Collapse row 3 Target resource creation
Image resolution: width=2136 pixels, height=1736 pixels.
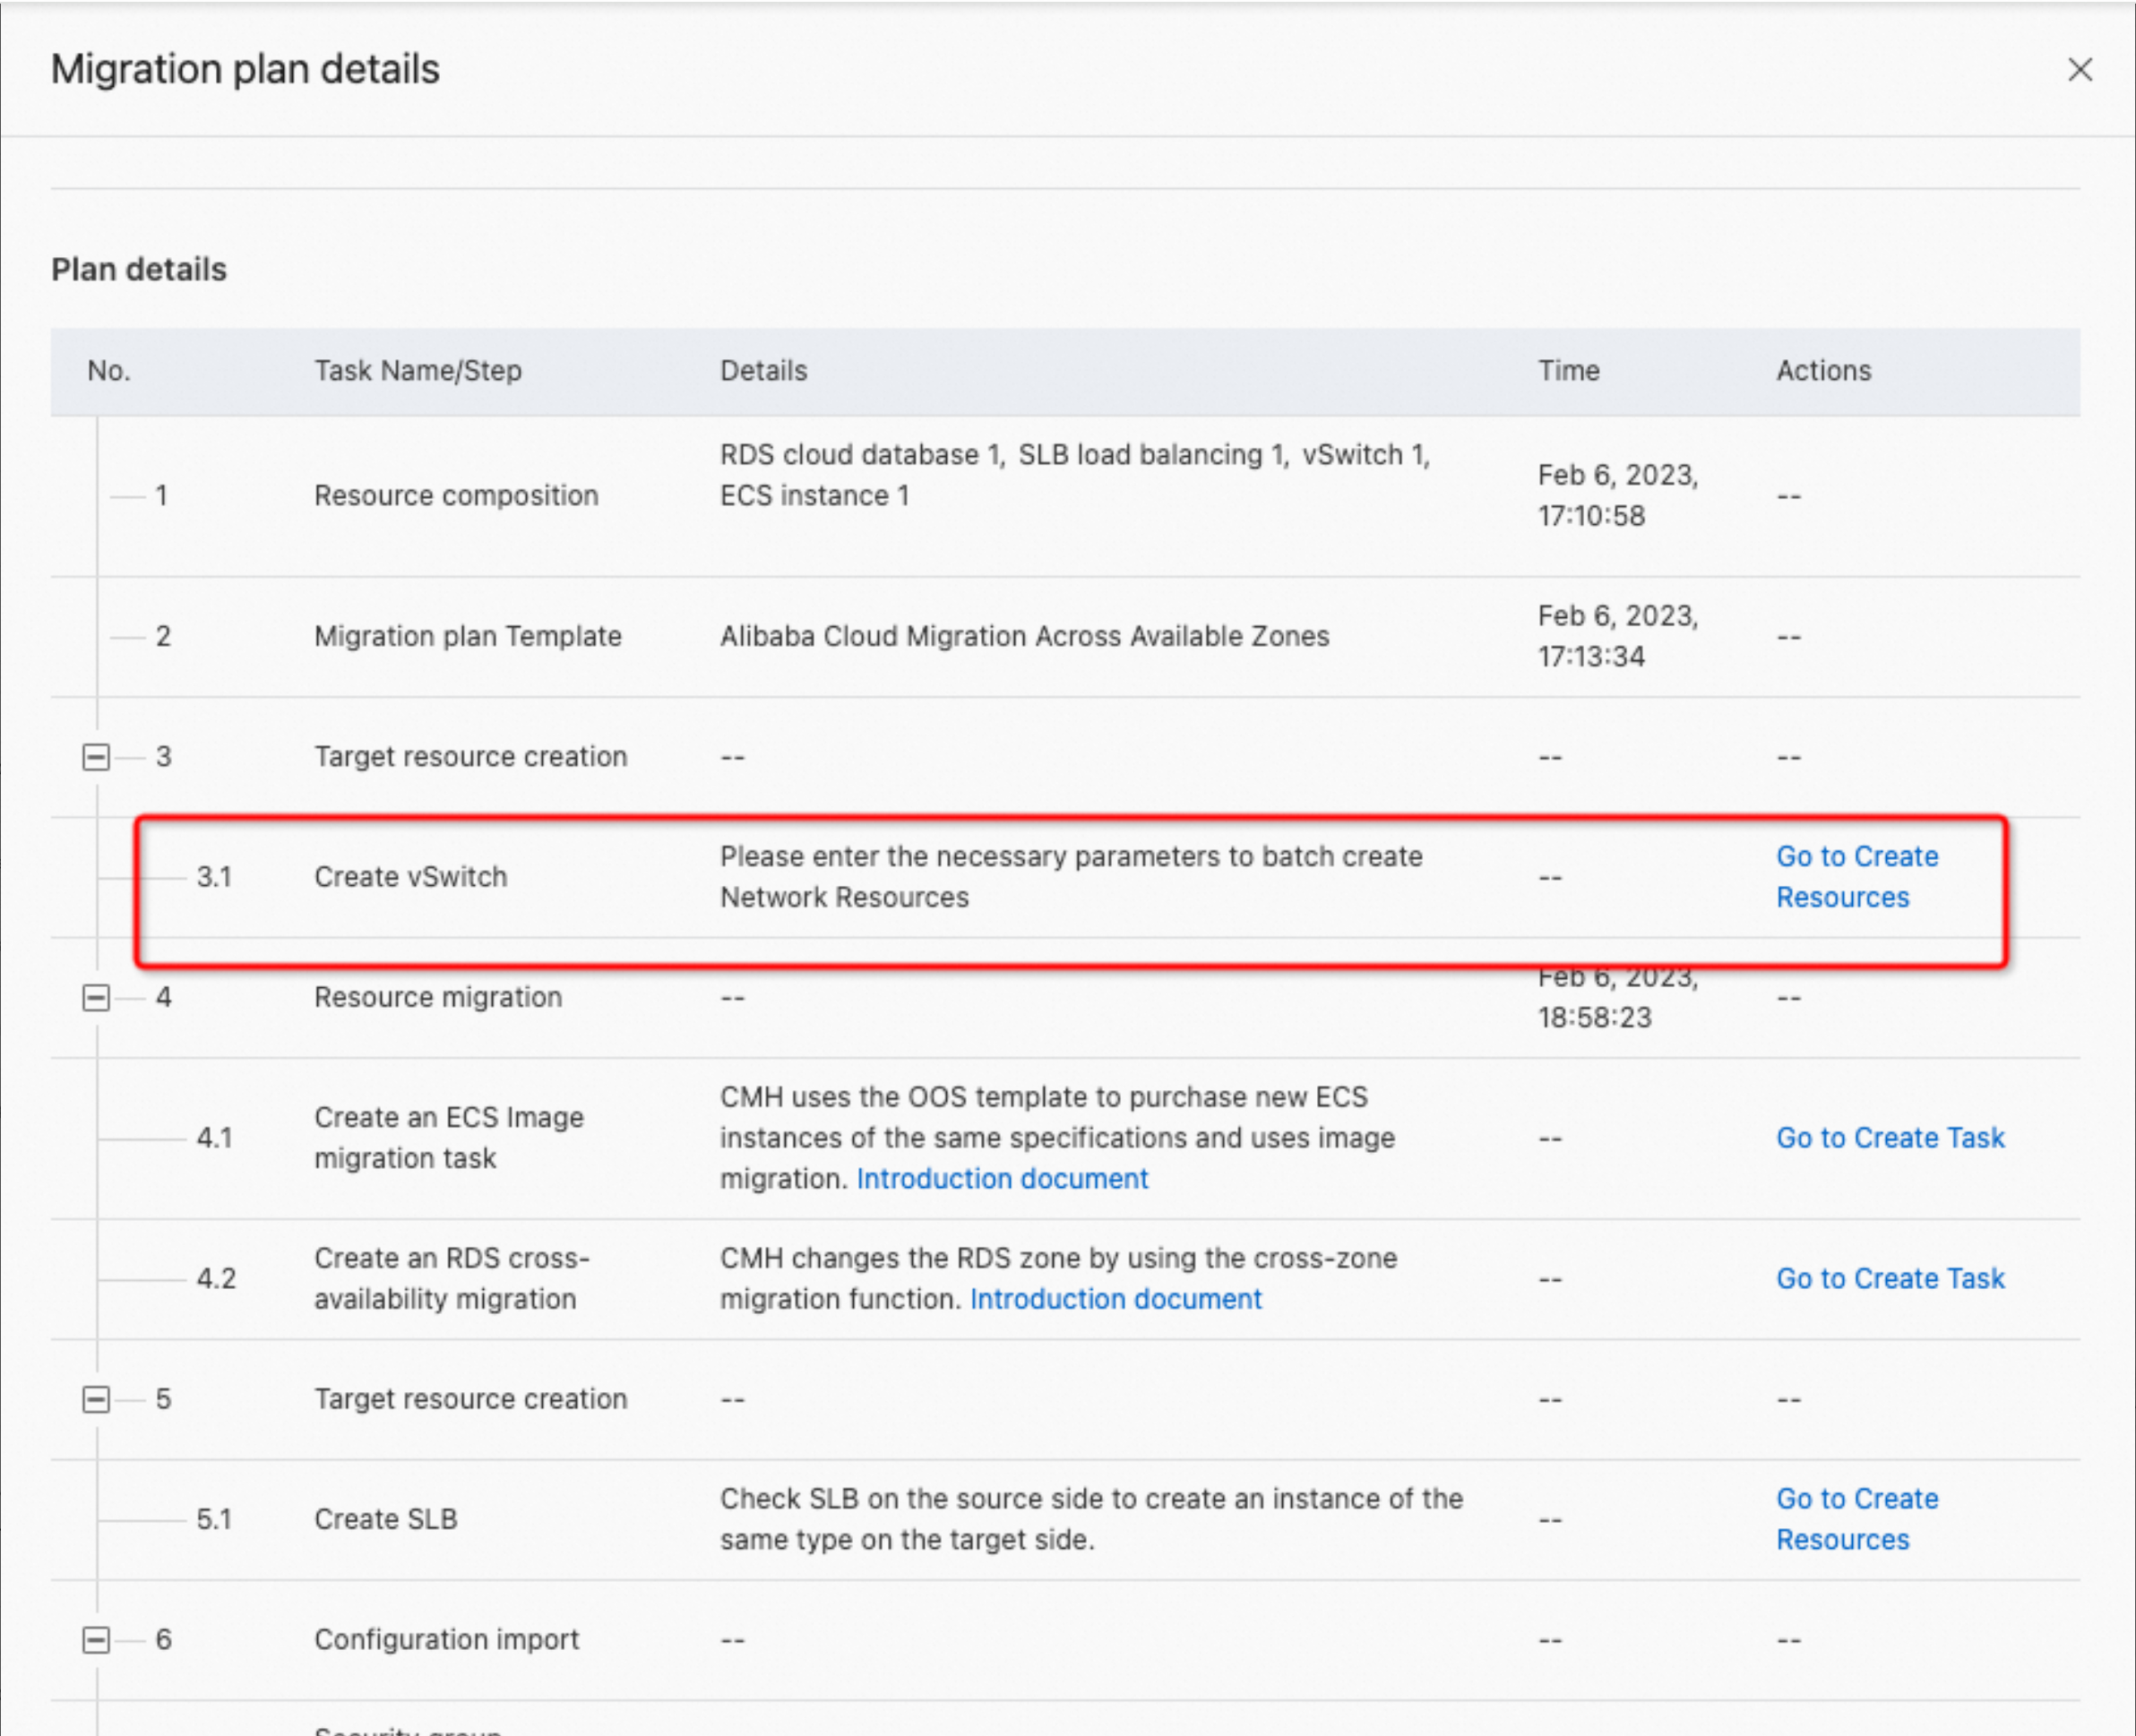96,757
